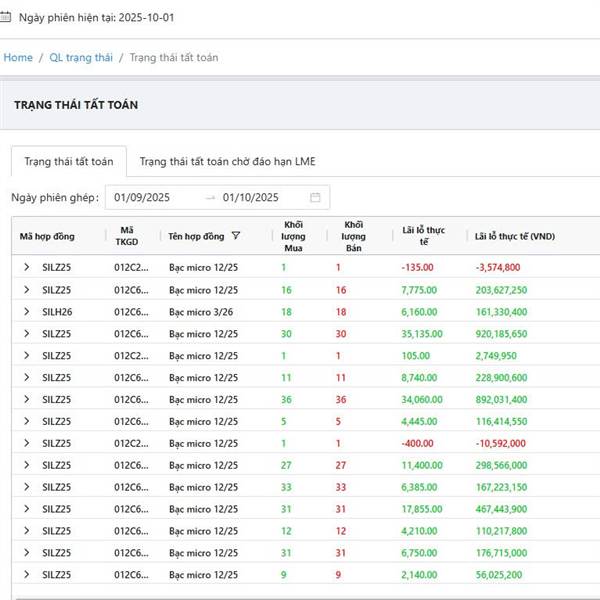Click the Khối lượng Mua column header
The width and height of the screenshot is (600, 600).
pyautogui.click(x=294, y=236)
